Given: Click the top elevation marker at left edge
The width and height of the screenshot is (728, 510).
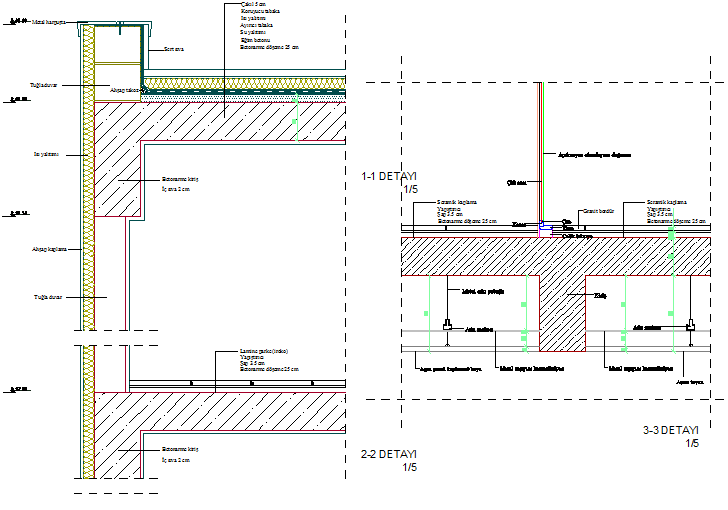Looking at the screenshot, I should pos(17,20).
